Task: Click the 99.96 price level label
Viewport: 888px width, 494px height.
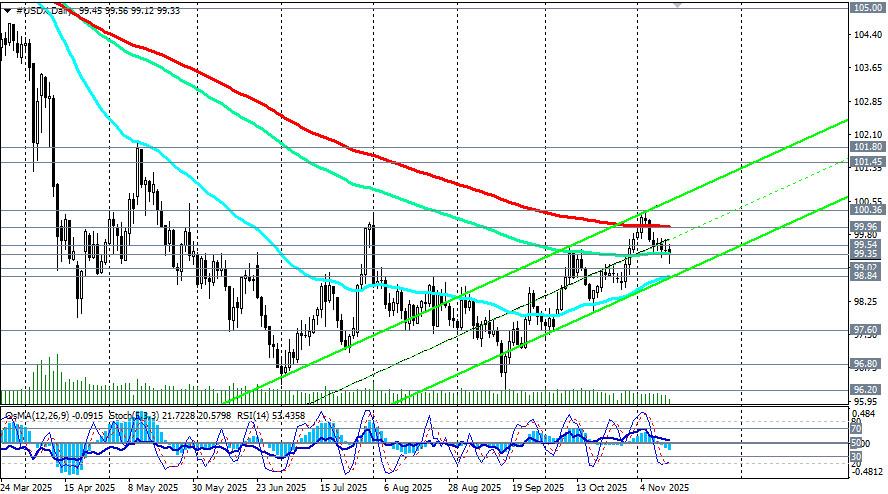Action: point(866,227)
